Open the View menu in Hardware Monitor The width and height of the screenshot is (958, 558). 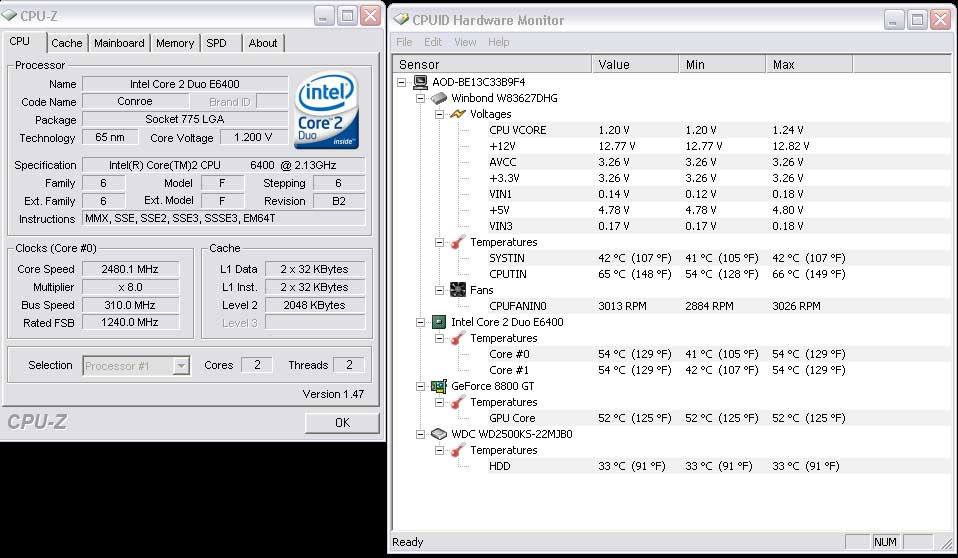465,42
